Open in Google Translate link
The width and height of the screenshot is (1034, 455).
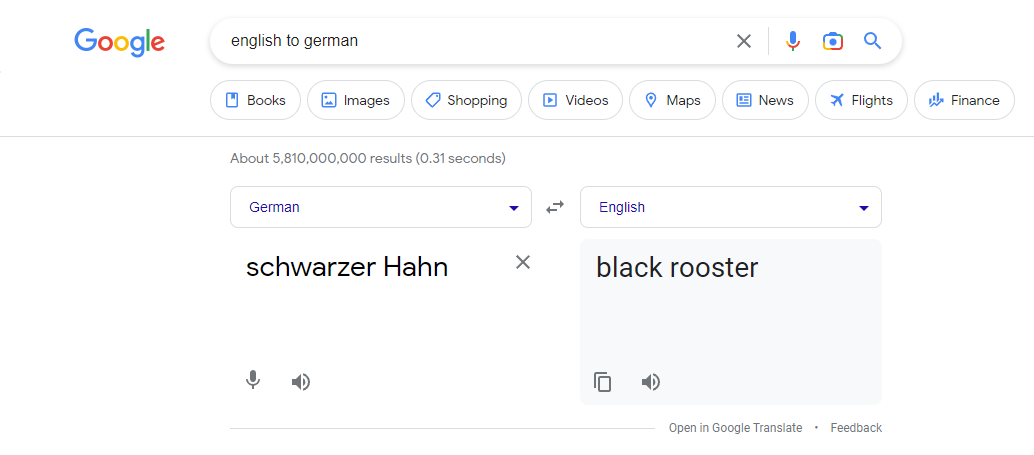tap(735, 428)
